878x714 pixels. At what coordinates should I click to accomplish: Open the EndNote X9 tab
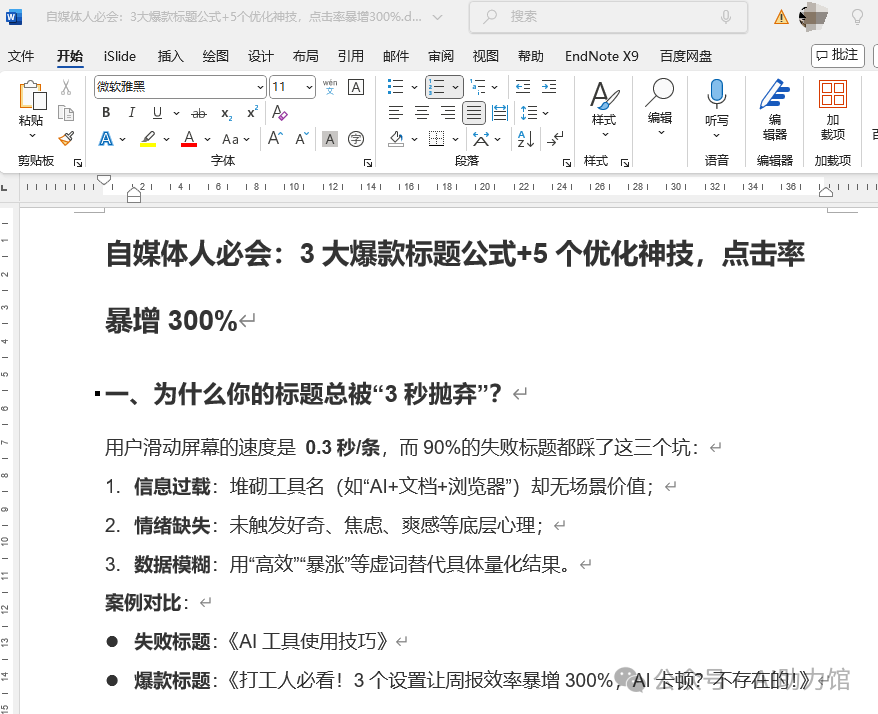(x=601, y=56)
